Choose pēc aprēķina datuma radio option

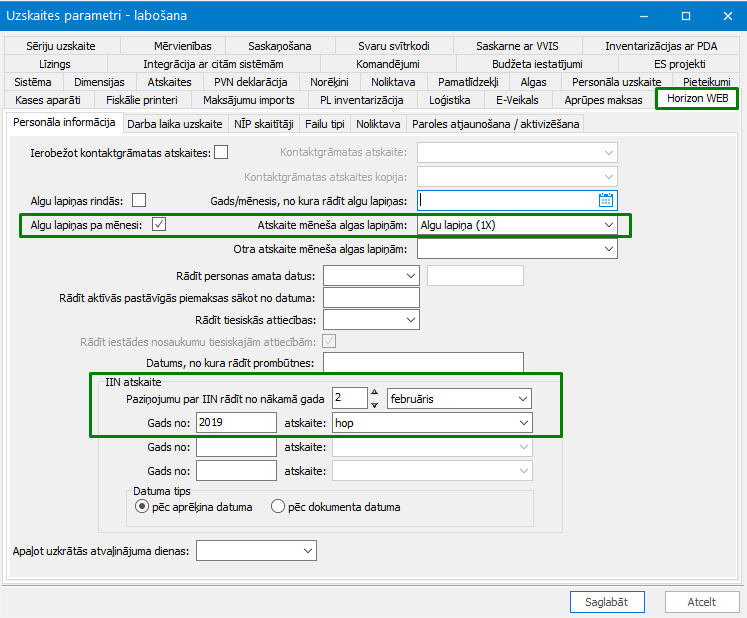point(141,506)
